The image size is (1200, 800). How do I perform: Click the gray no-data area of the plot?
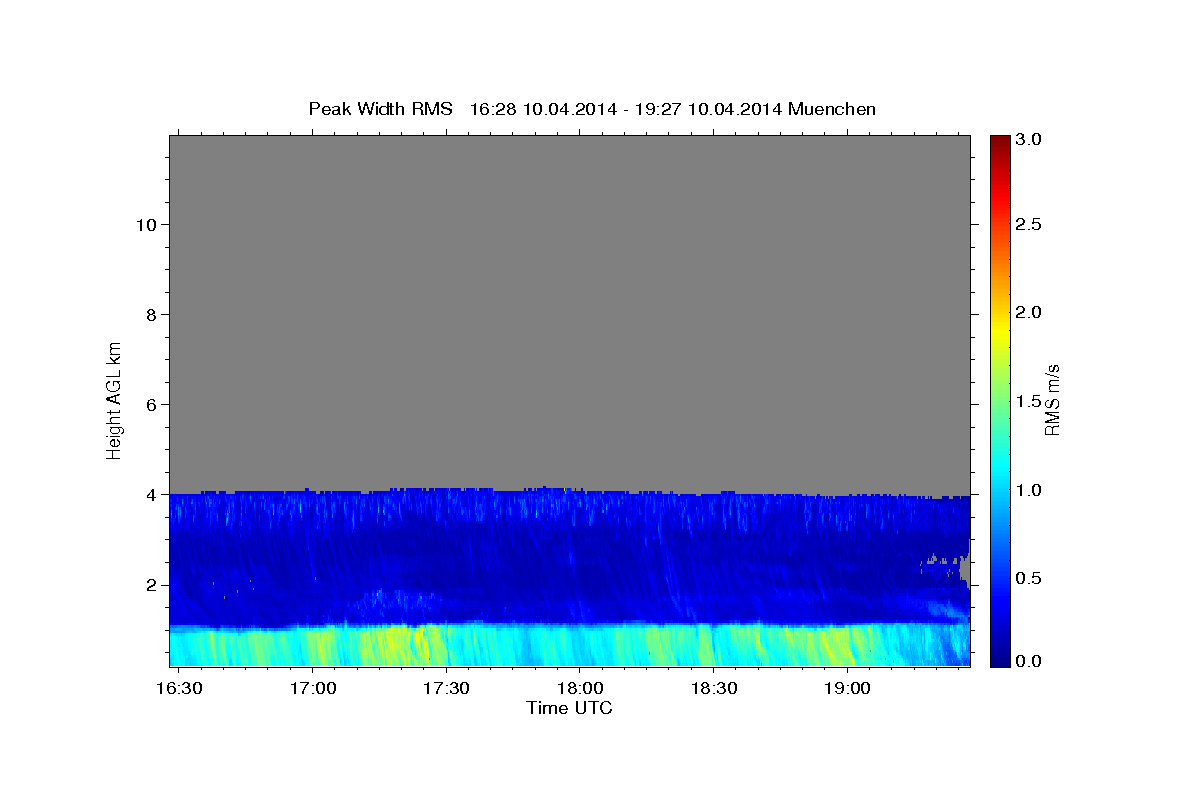[x=569, y=310]
